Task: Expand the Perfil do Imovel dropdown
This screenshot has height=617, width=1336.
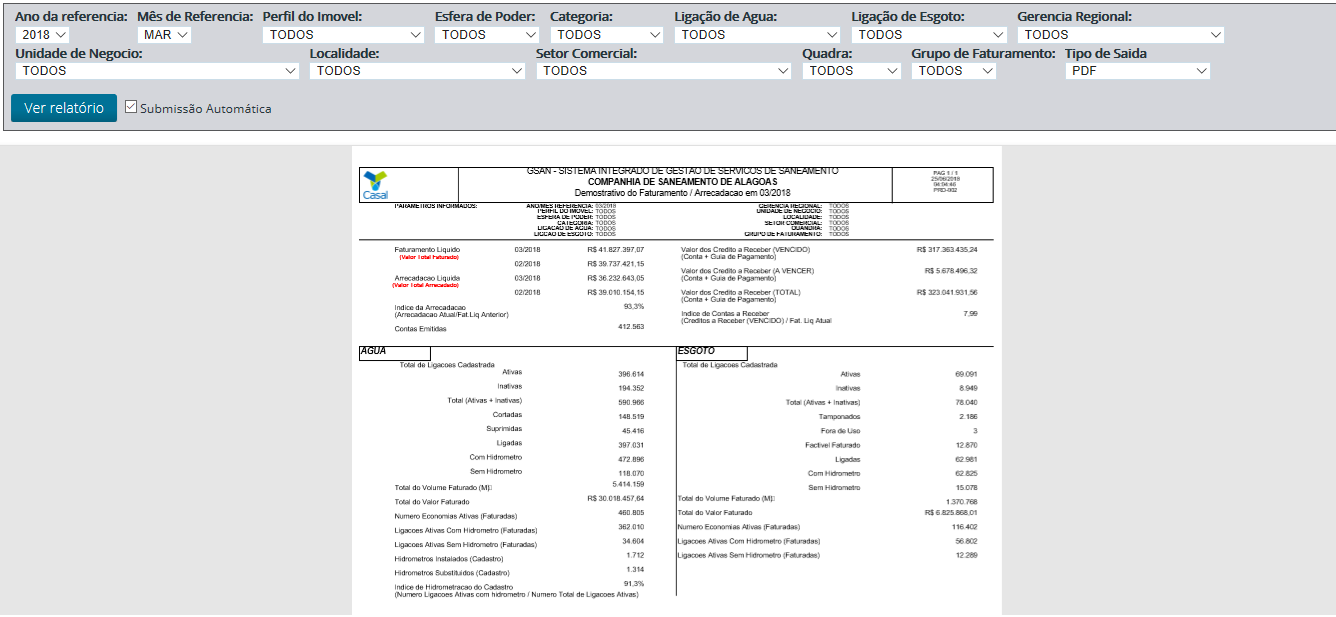Action: tap(343, 33)
